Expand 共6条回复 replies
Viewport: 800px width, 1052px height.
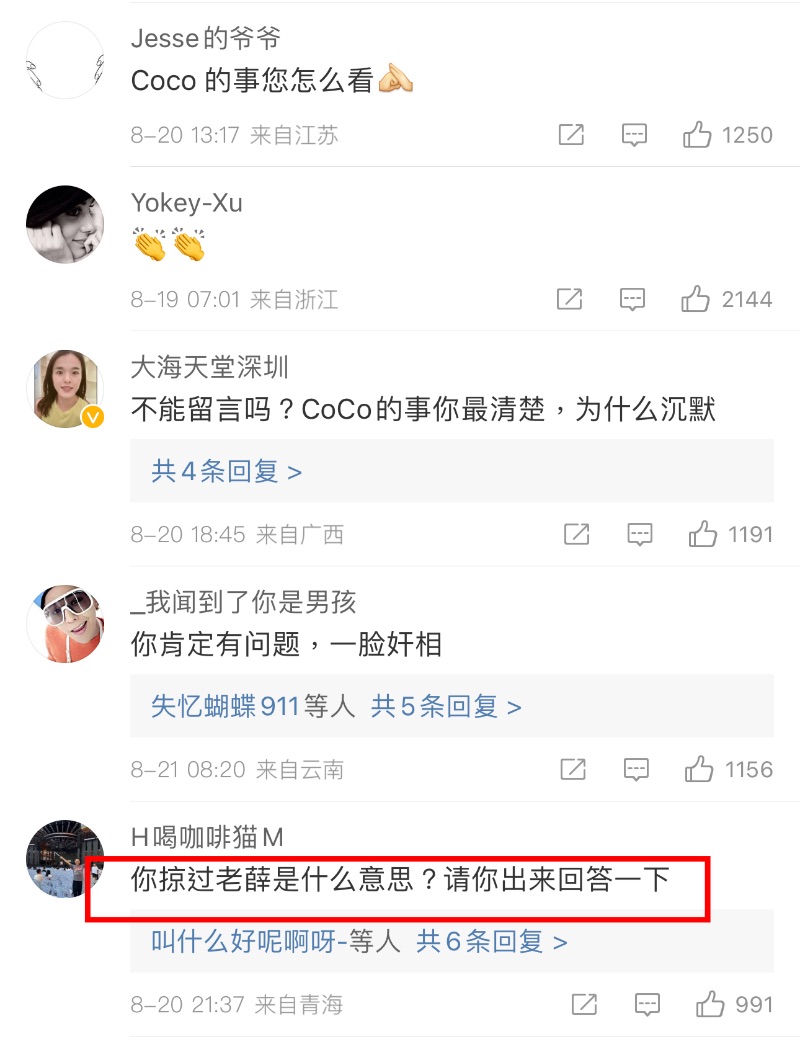[492, 942]
